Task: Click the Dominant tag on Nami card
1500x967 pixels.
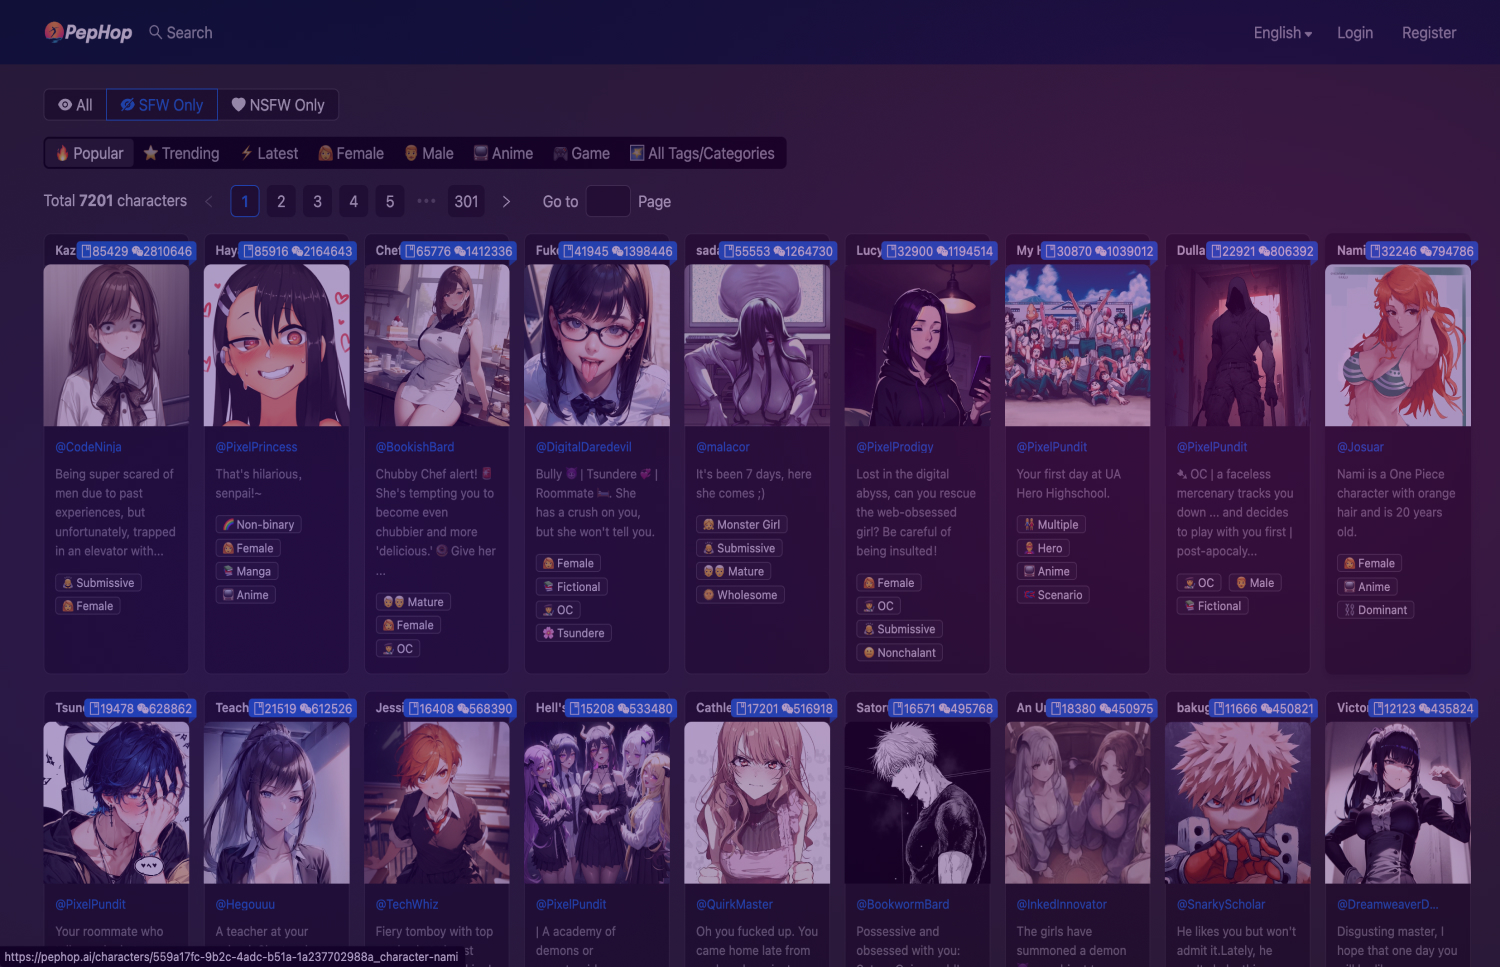Action: [1376, 610]
